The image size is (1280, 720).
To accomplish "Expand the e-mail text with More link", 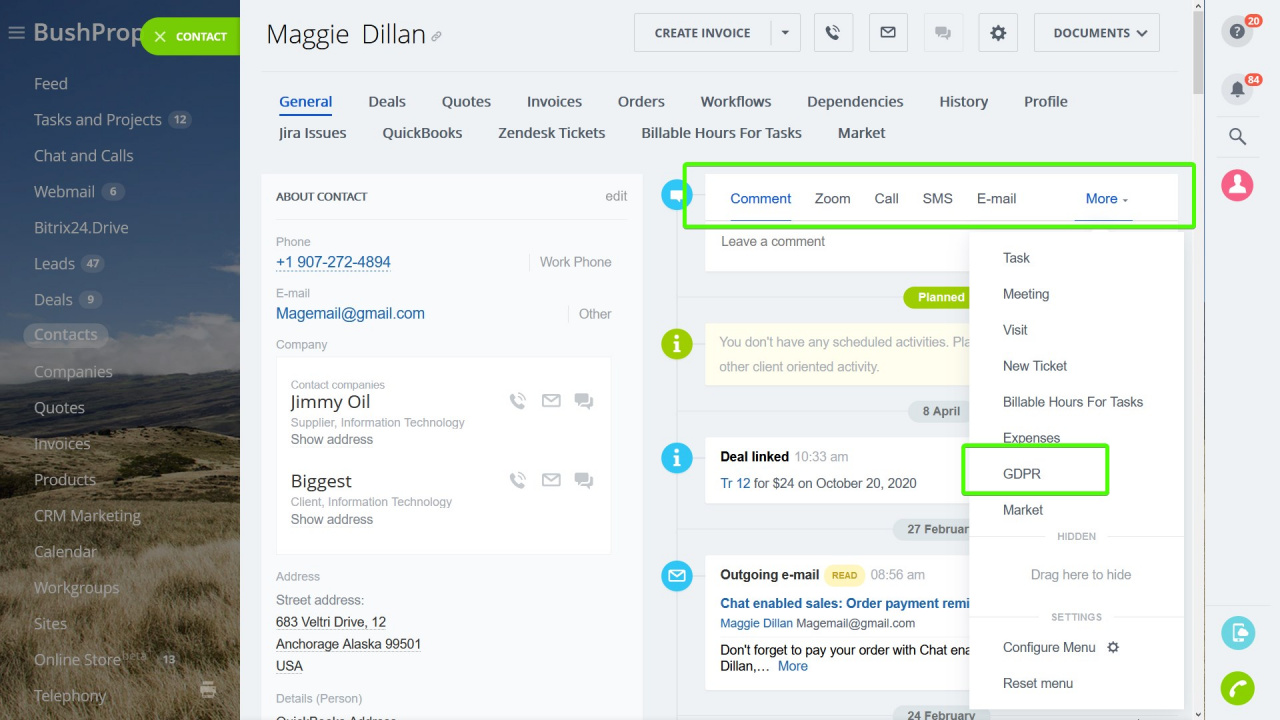I will (793, 666).
